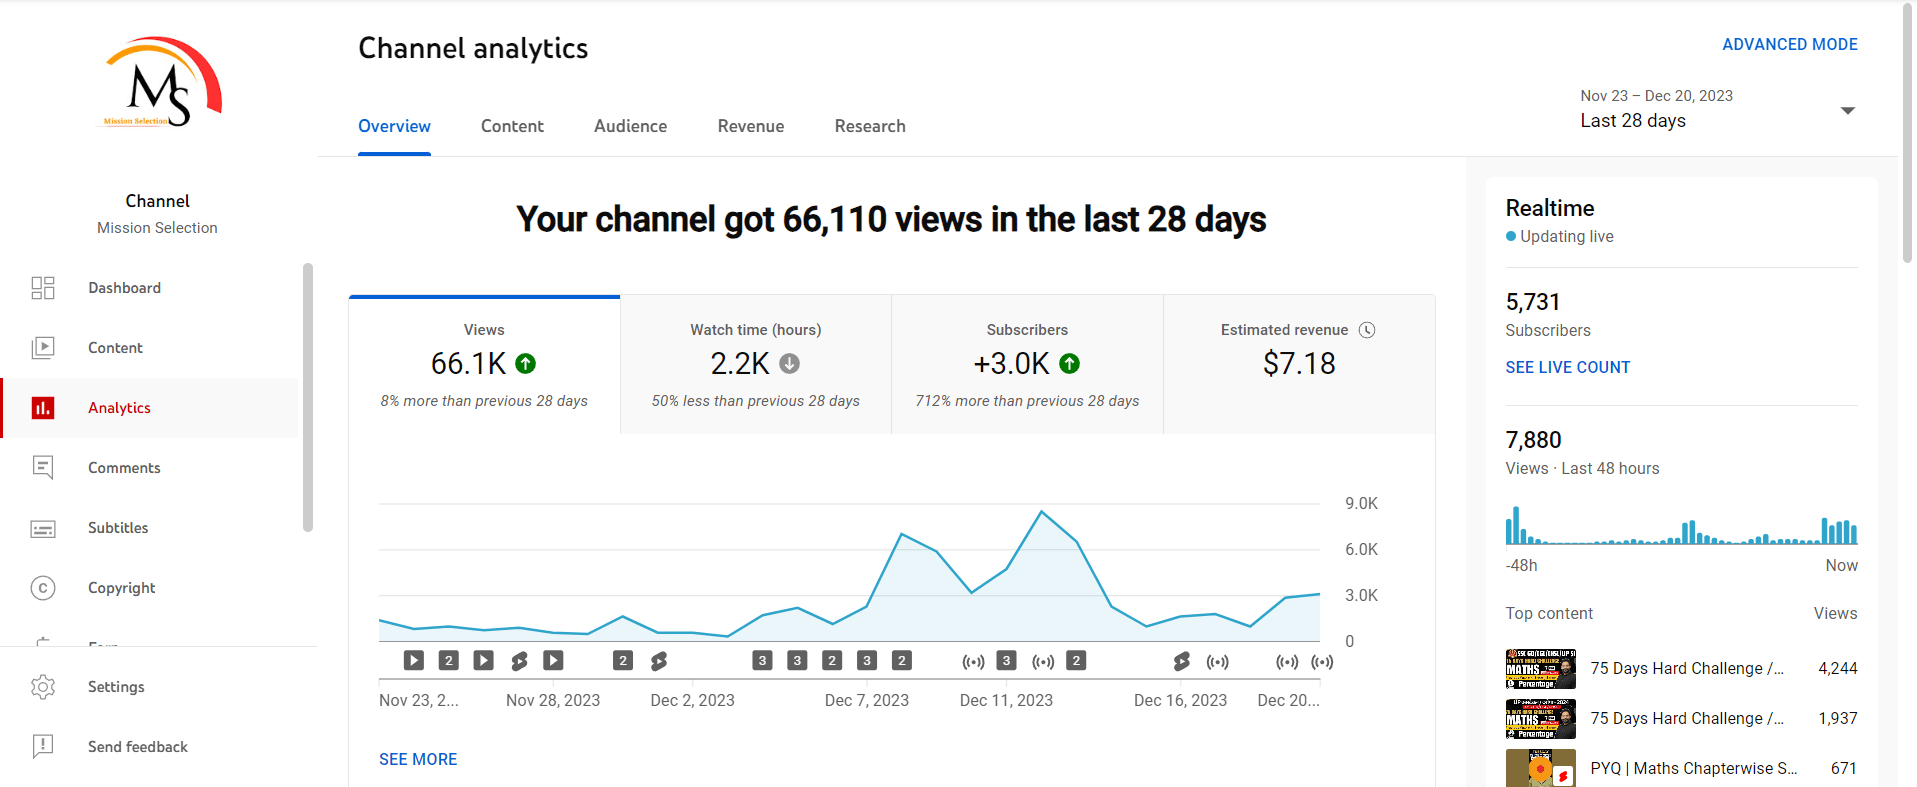This screenshot has width=1917, height=787.
Task: Open the Dashboard icon in sidebar
Action: (43, 288)
